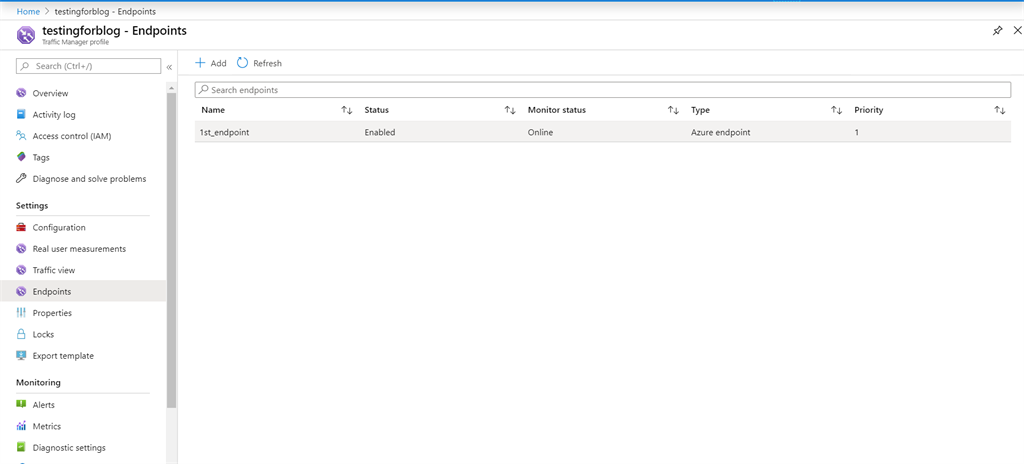1024x464 pixels.
Task: Click the Locks padlock icon
Action: pos(21,334)
